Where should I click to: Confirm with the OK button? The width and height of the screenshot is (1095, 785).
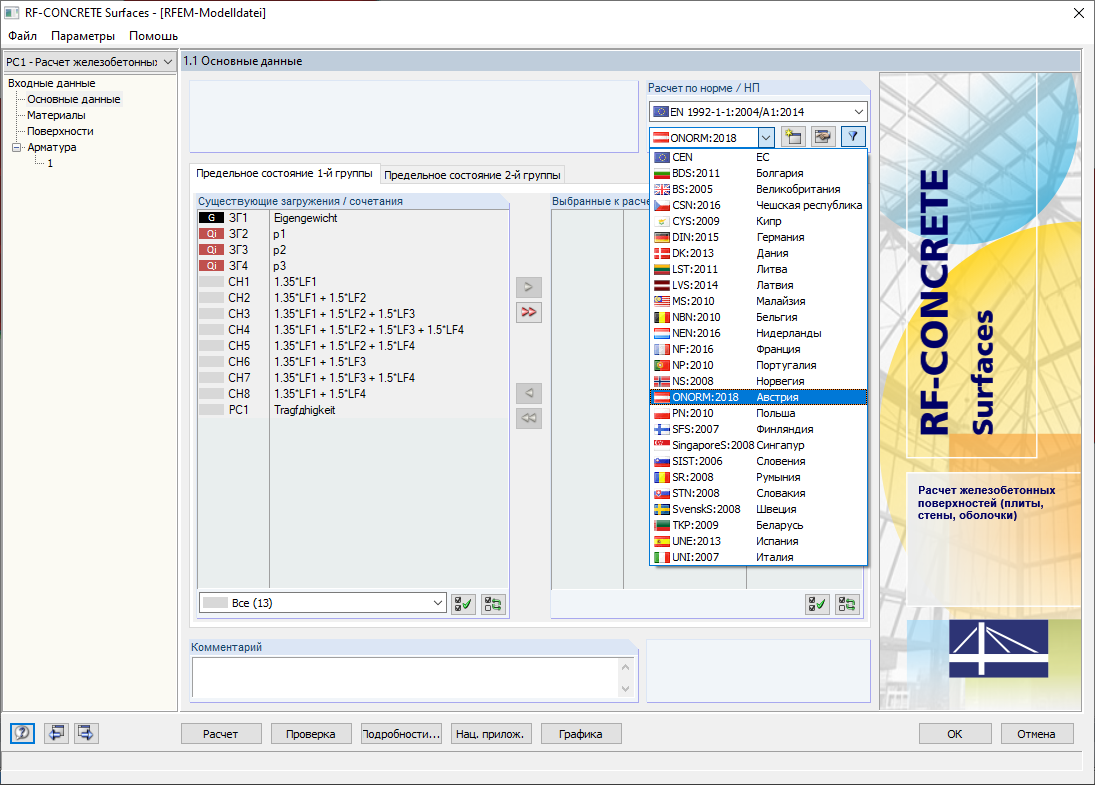pyautogui.click(x=955, y=734)
